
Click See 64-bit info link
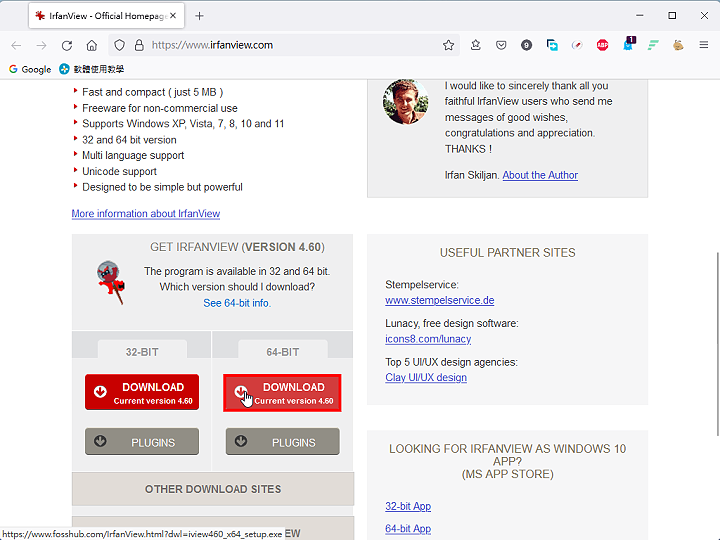tap(237, 303)
